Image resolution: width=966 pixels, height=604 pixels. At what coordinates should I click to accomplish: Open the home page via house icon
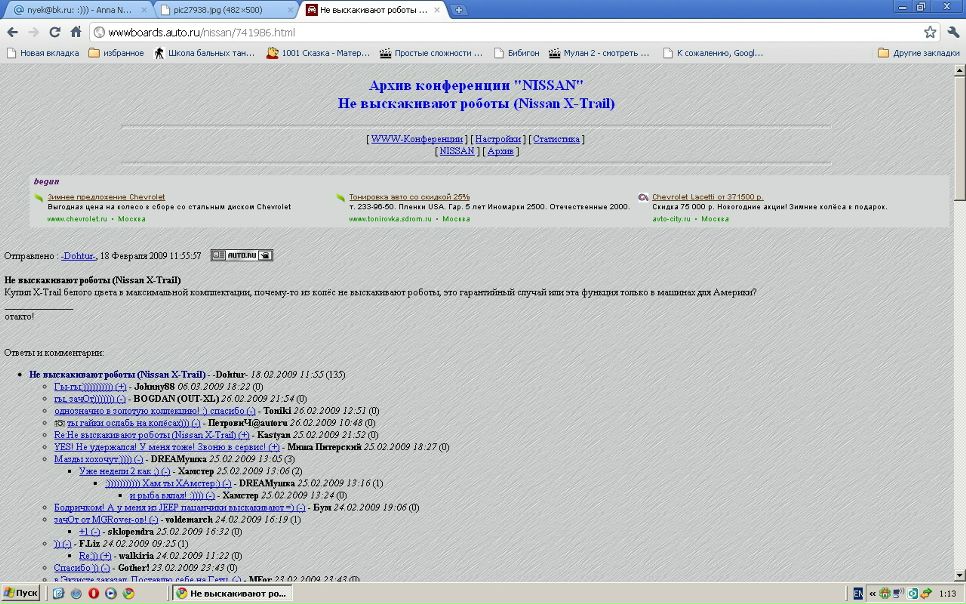click(x=76, y=32)
